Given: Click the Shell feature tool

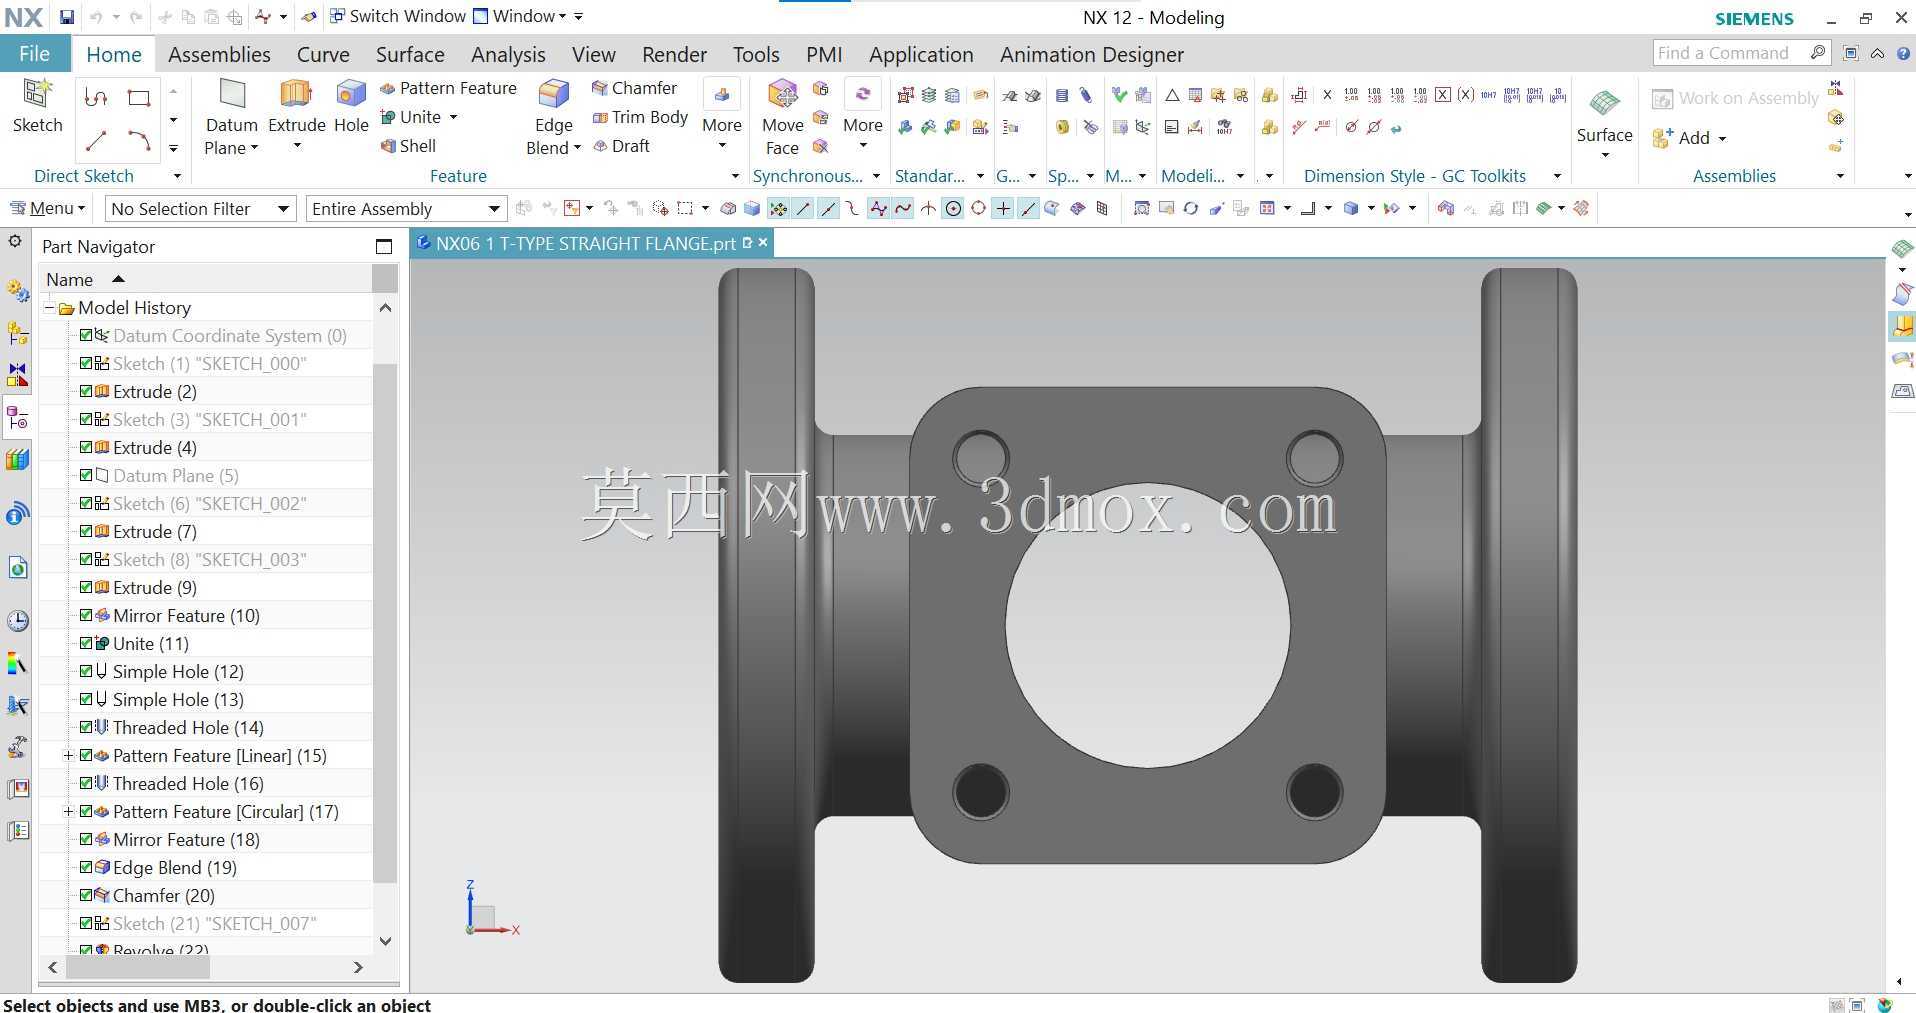Looking at the screenshot, I should [408, 146].
